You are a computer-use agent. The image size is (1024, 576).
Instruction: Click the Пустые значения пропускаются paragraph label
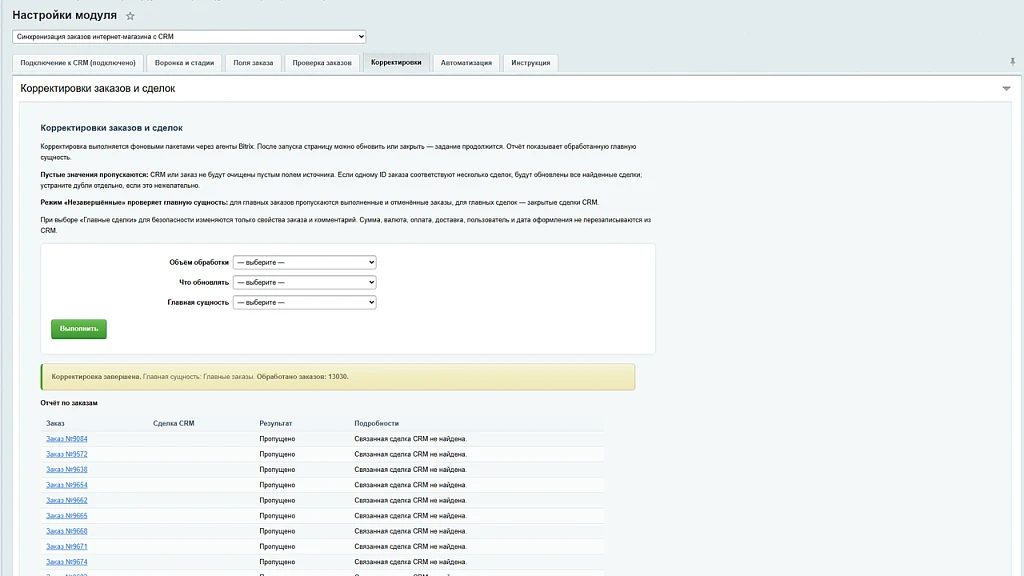(x=94, y=174)
